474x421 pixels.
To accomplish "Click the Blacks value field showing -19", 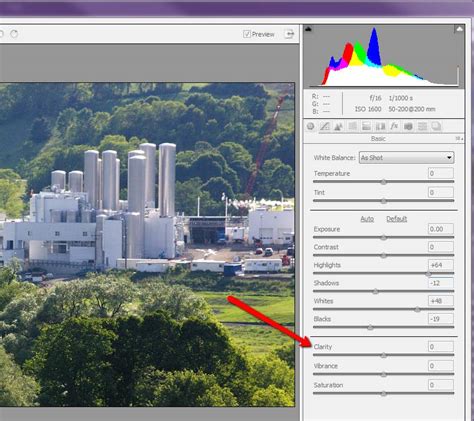I will (441, 319).
